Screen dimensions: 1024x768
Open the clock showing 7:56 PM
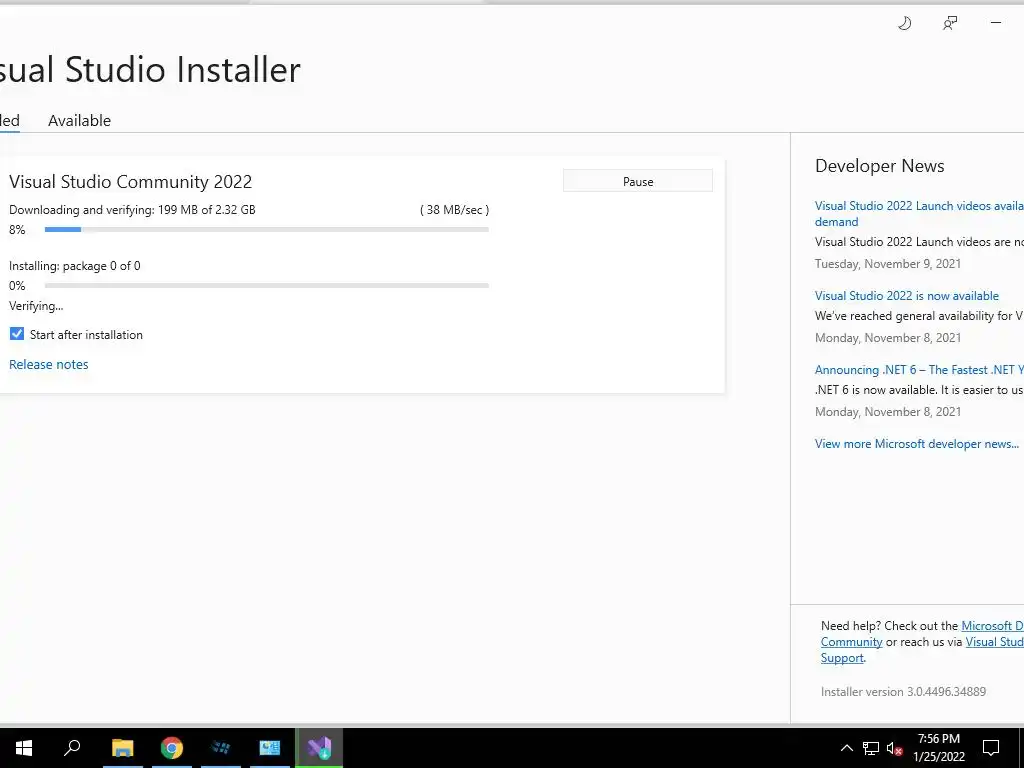(938, 748)
